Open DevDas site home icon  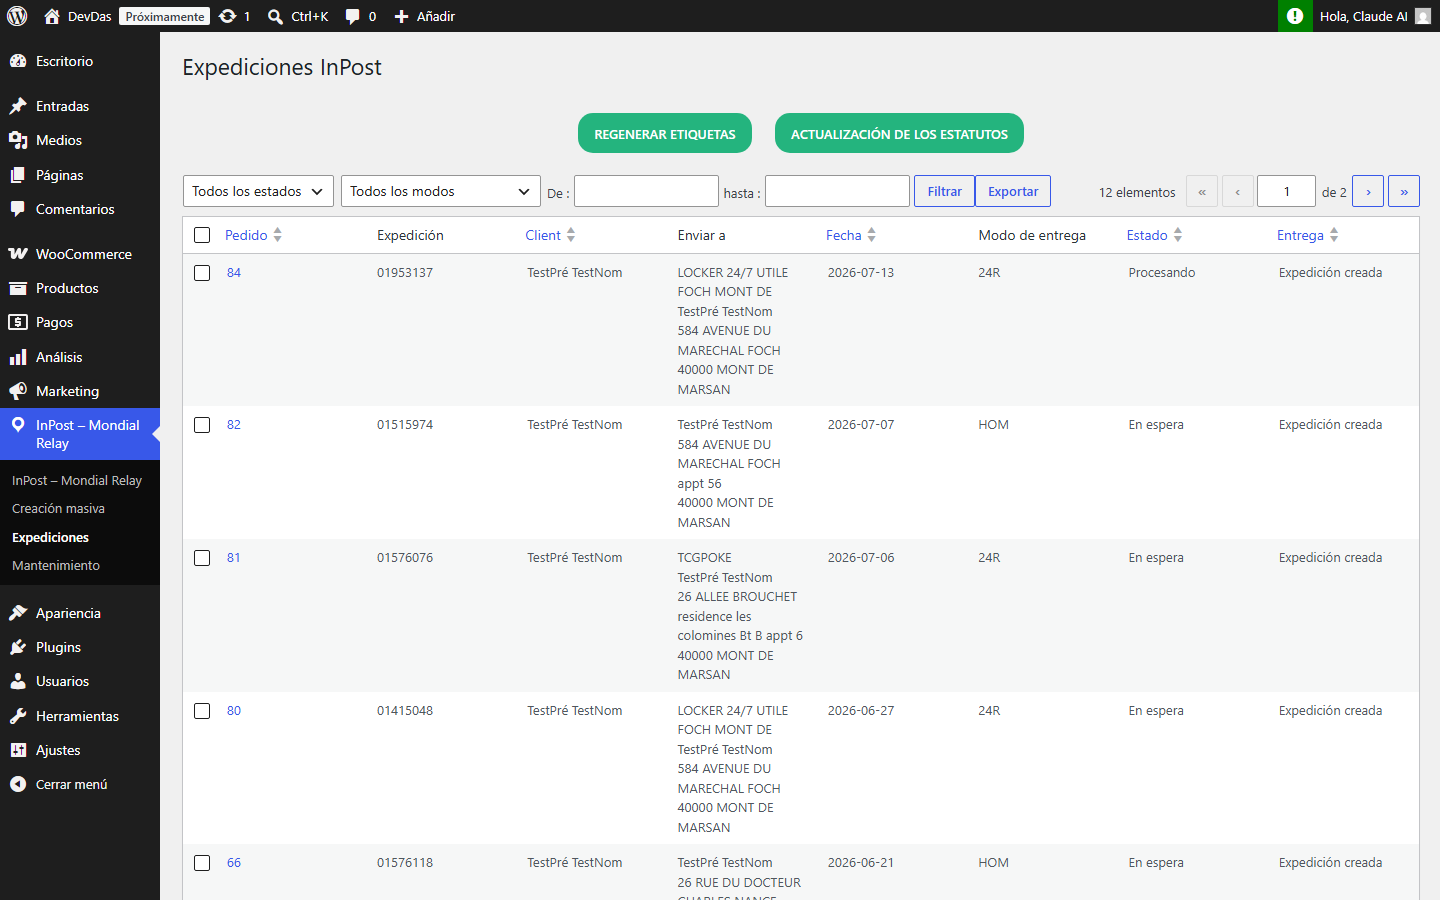(x=52, y=16)
